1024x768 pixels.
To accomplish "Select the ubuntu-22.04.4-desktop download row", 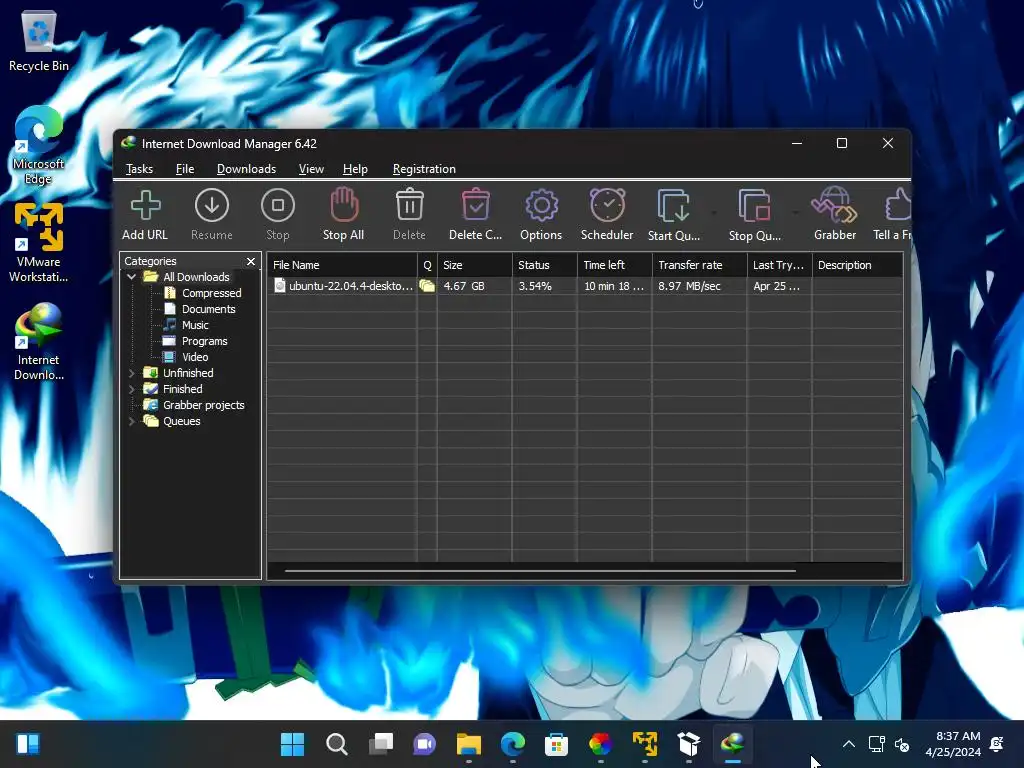I will click(x=584, y=286).
